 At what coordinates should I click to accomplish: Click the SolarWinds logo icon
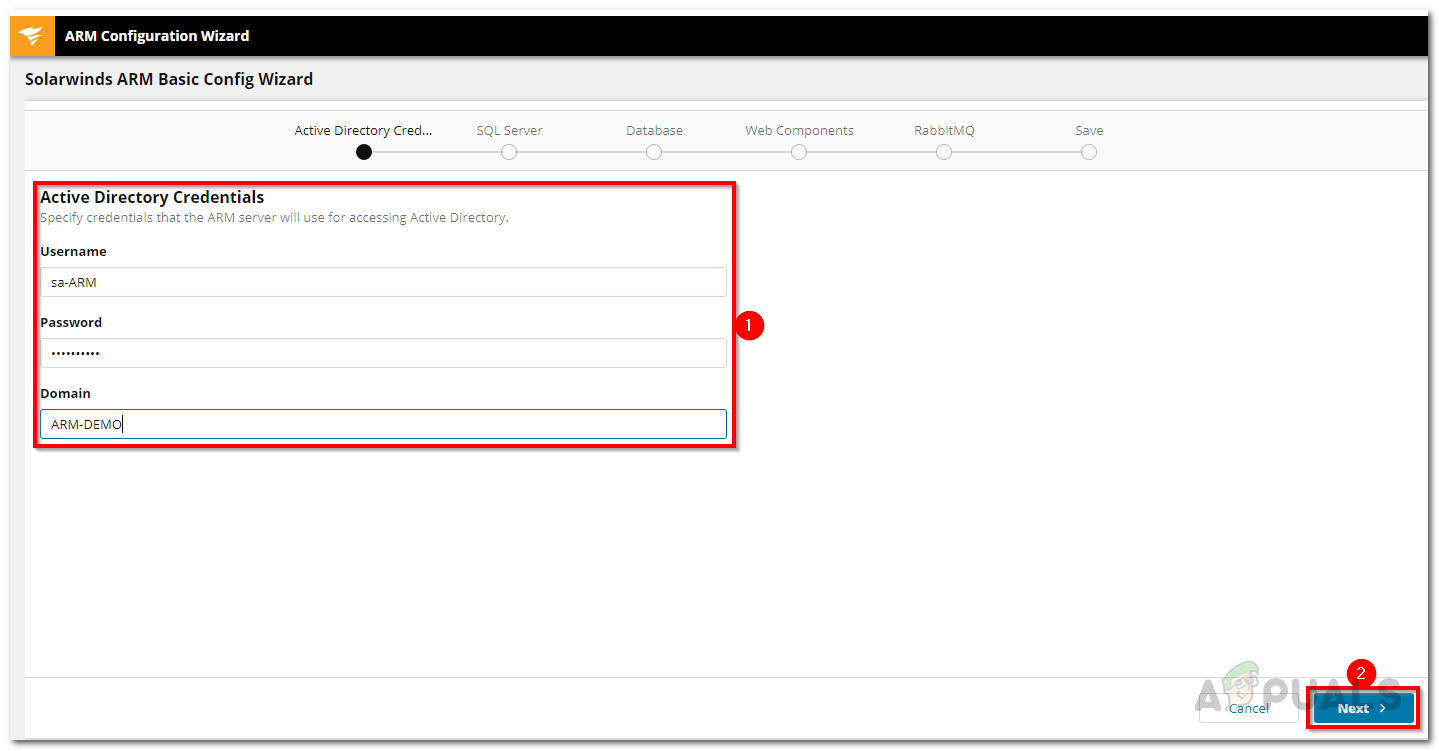click(31, 36)
